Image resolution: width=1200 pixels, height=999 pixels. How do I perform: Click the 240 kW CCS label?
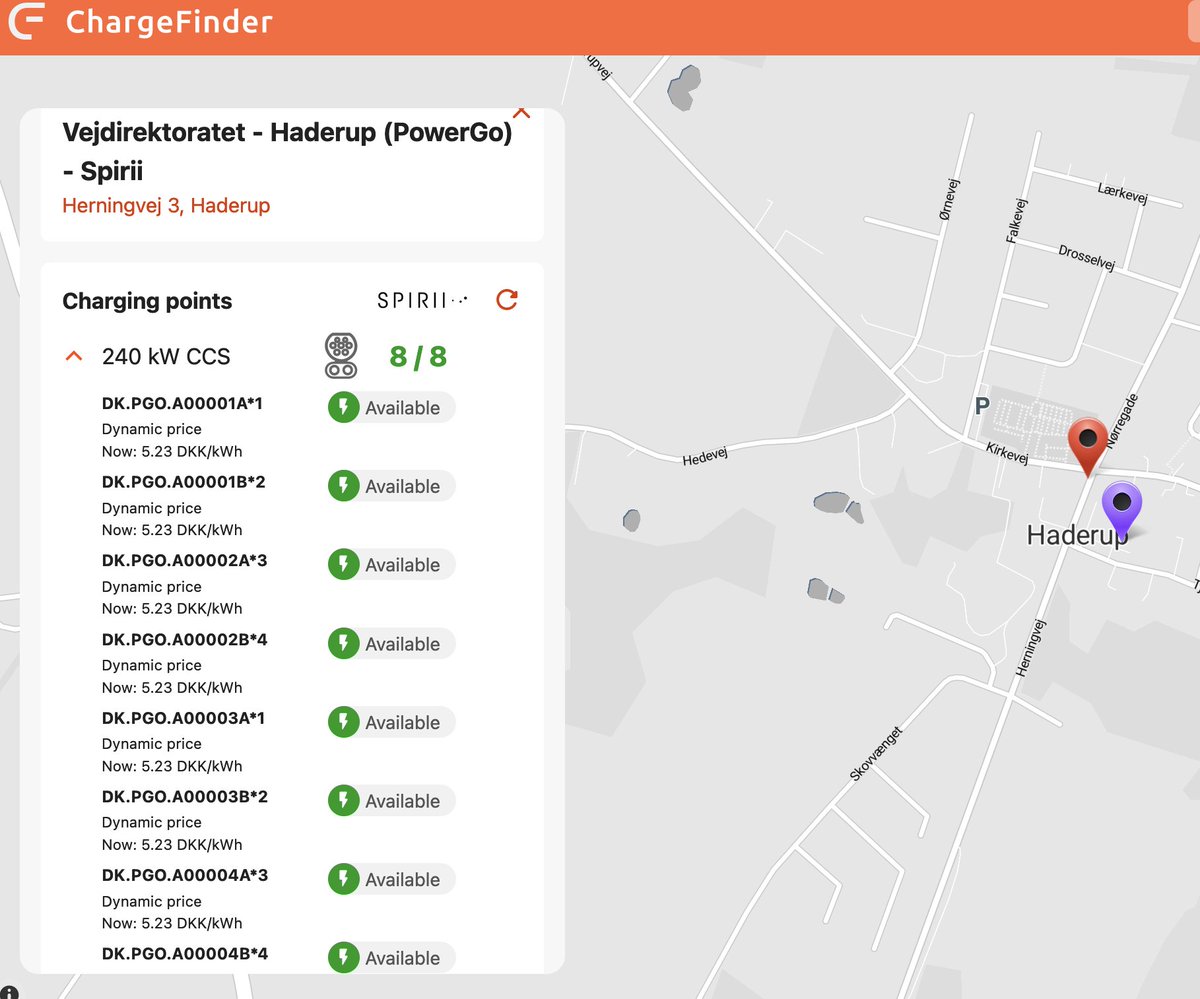pos(166,357)
